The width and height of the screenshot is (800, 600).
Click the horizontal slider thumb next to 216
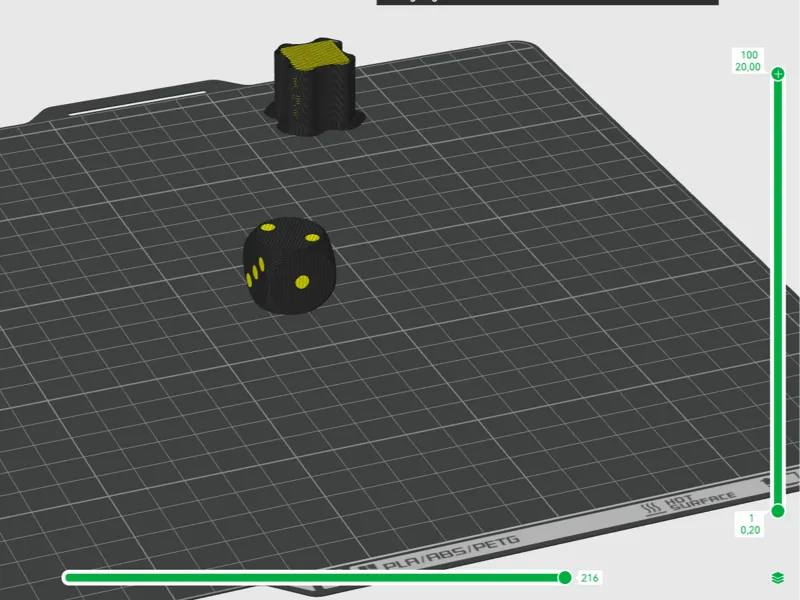(x=565, y=578)
